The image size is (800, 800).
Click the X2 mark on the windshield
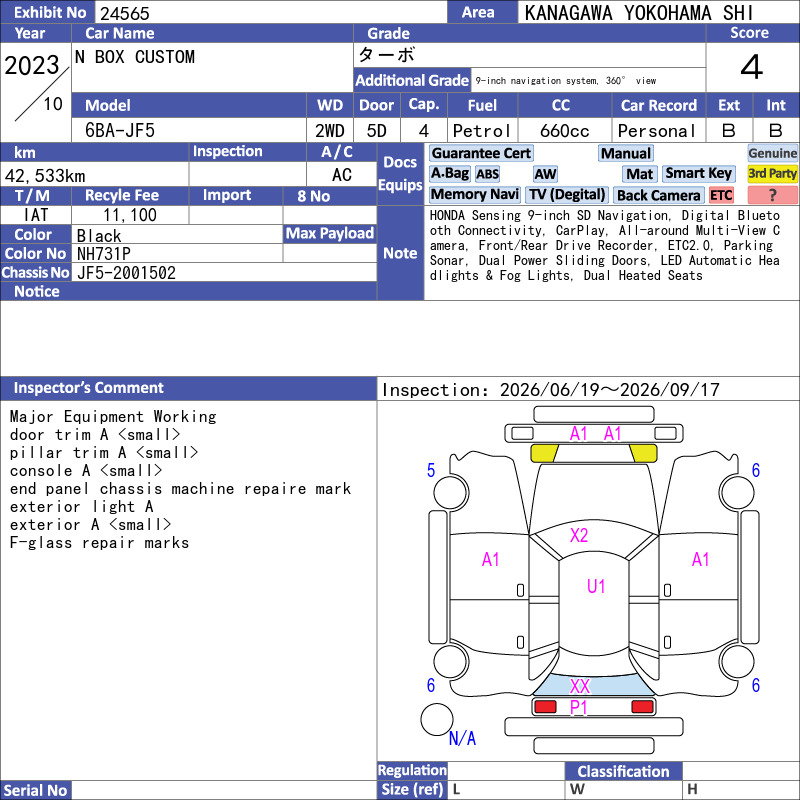[579, 535]
